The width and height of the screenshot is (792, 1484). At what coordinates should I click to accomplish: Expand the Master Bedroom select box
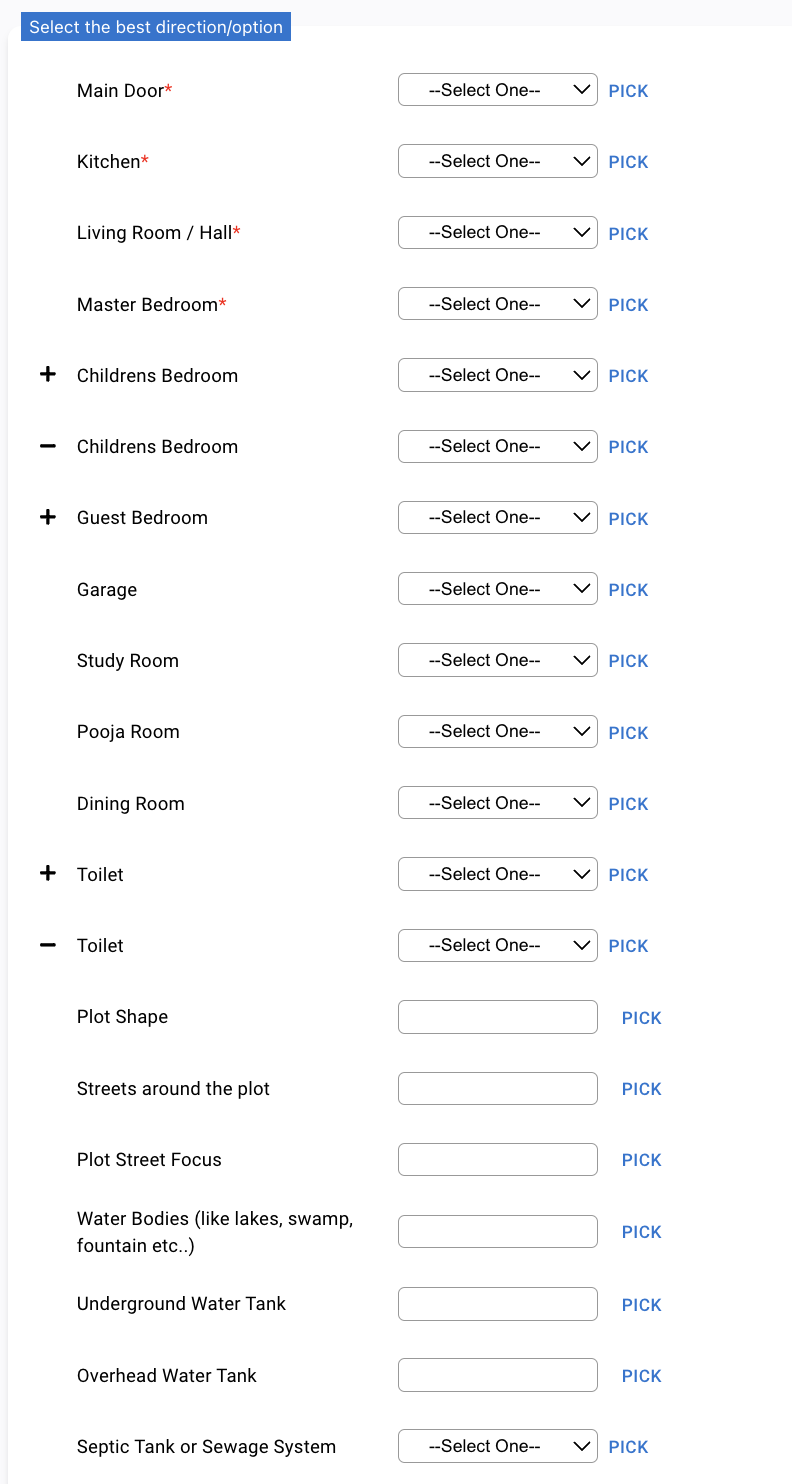click(x=497, y=304)
